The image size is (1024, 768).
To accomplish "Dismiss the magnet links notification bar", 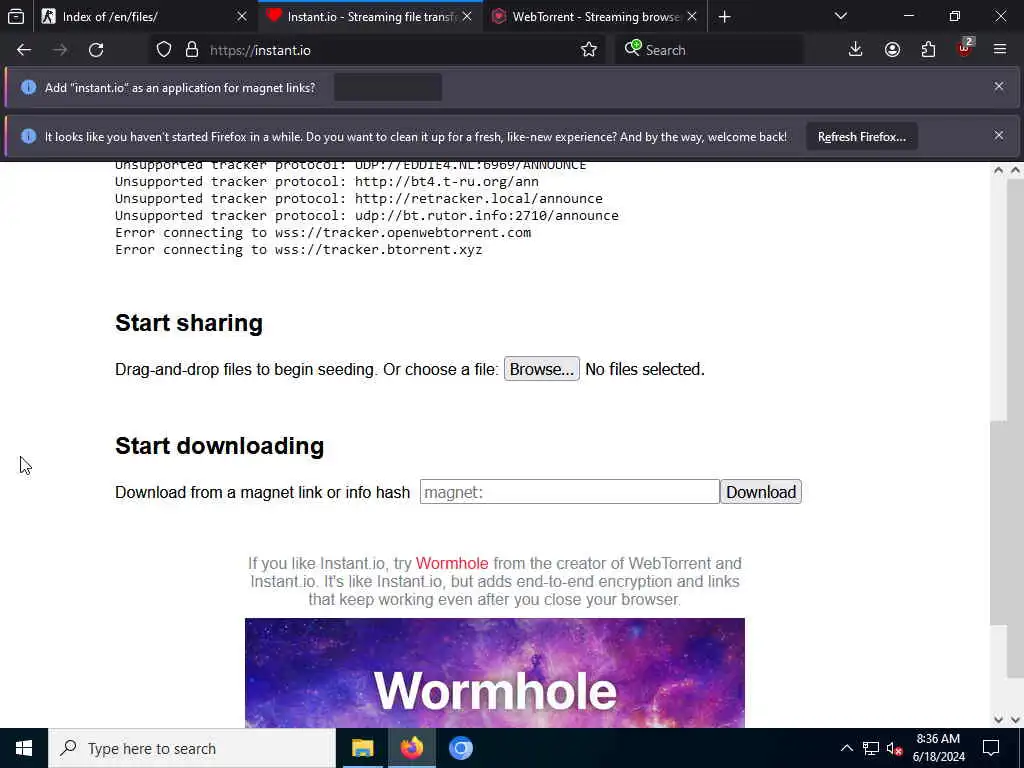I will point(999,86).
